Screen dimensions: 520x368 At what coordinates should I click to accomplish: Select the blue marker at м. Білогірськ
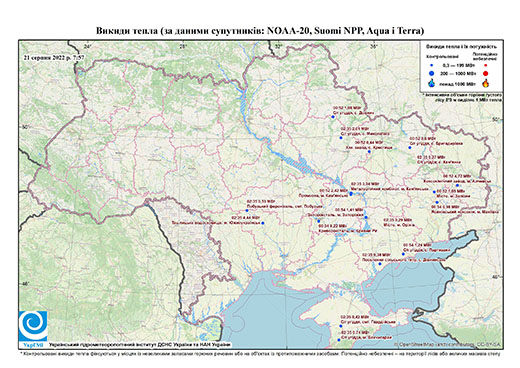pyautogui.click(x=339, y=340)
